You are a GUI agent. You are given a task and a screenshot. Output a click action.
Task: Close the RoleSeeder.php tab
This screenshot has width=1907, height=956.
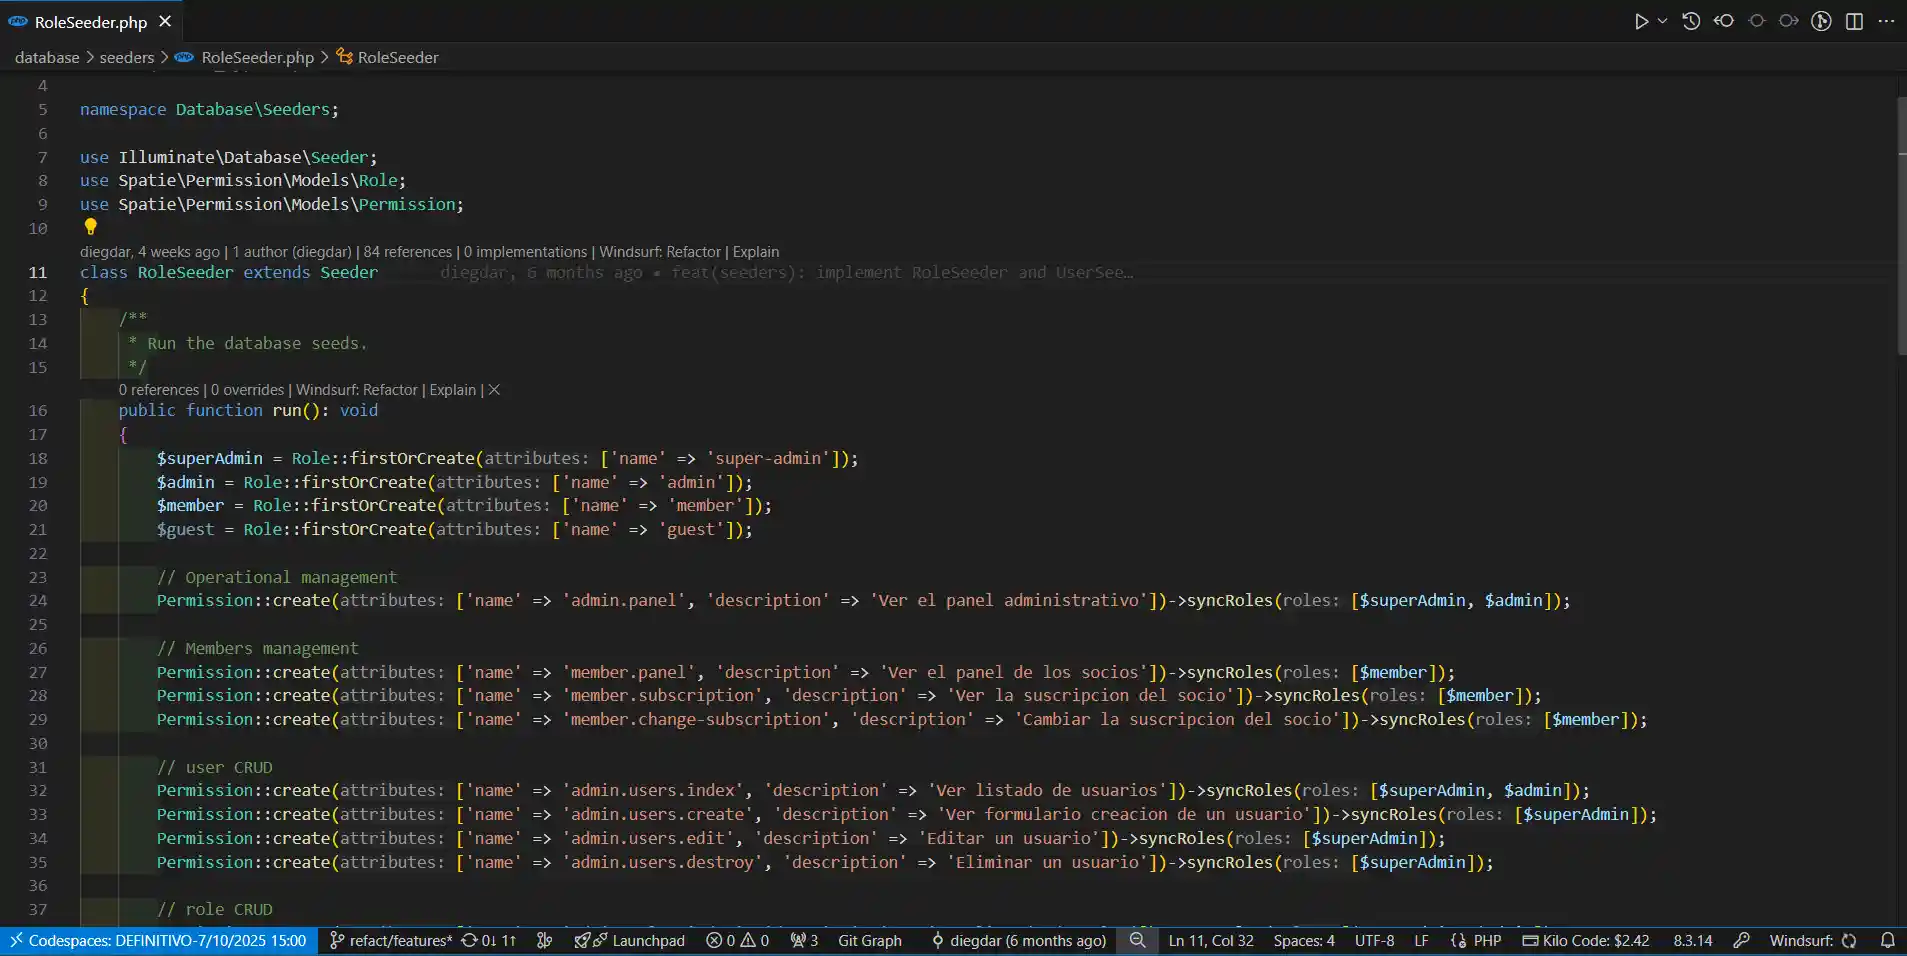pyautogui.click(x=165, y=21)
